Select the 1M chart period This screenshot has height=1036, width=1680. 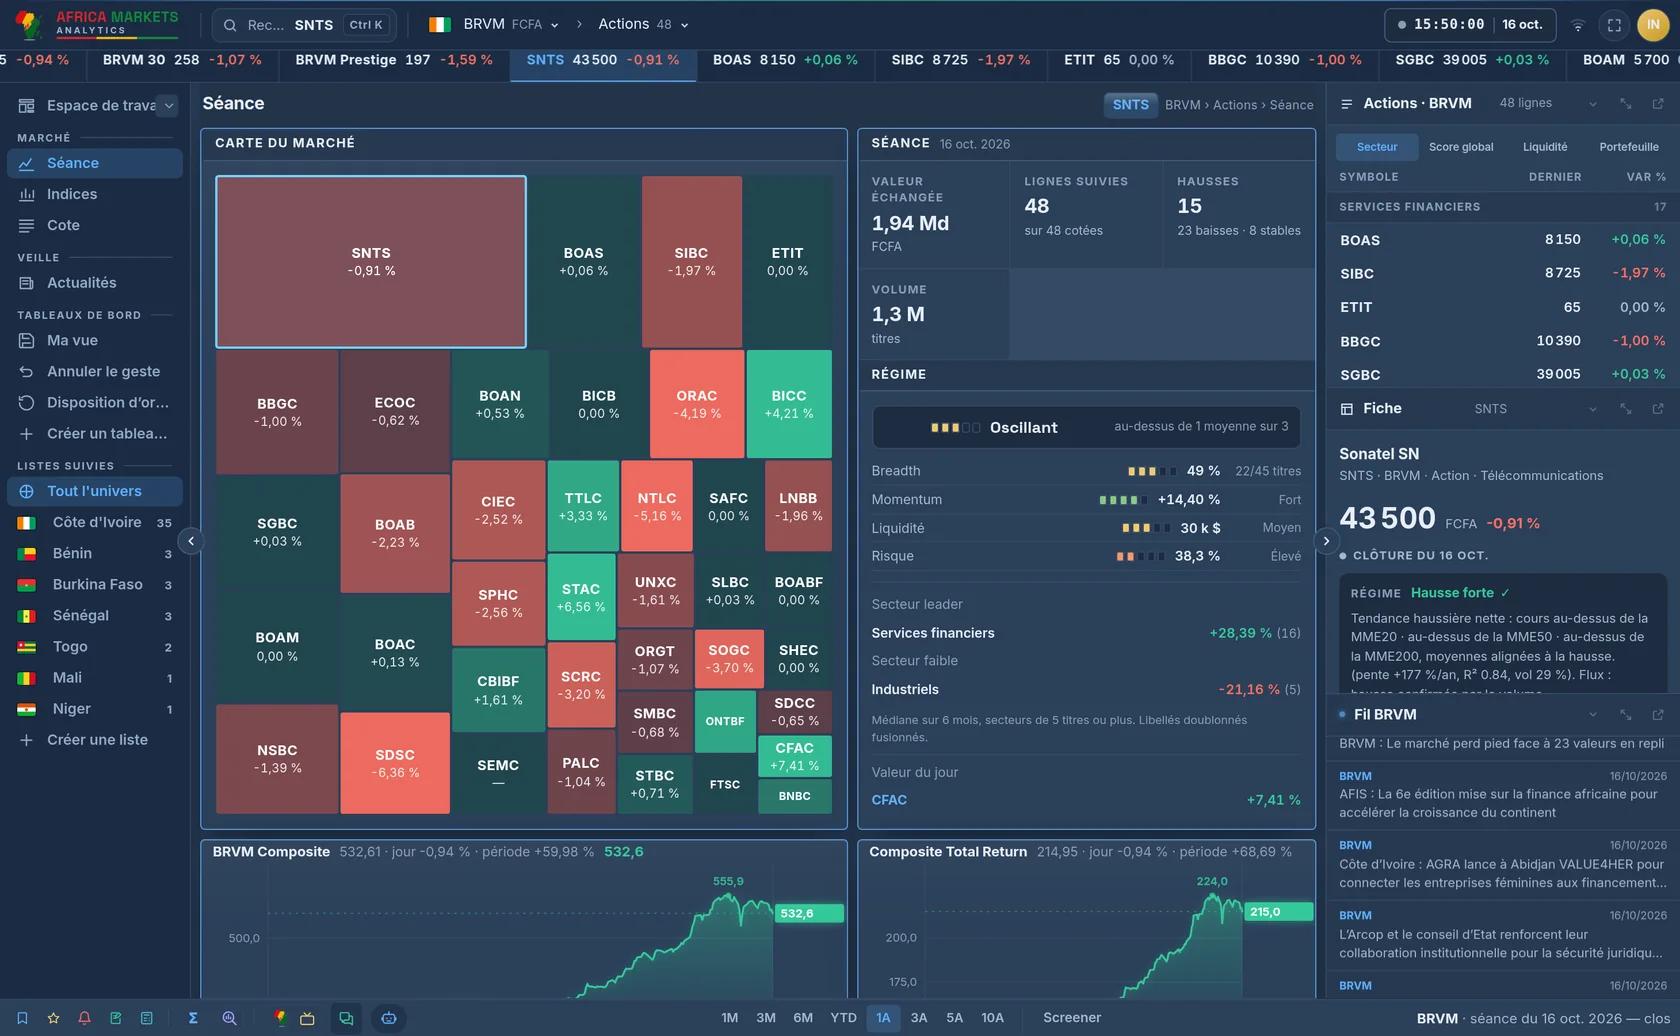tap(730, 1018)
